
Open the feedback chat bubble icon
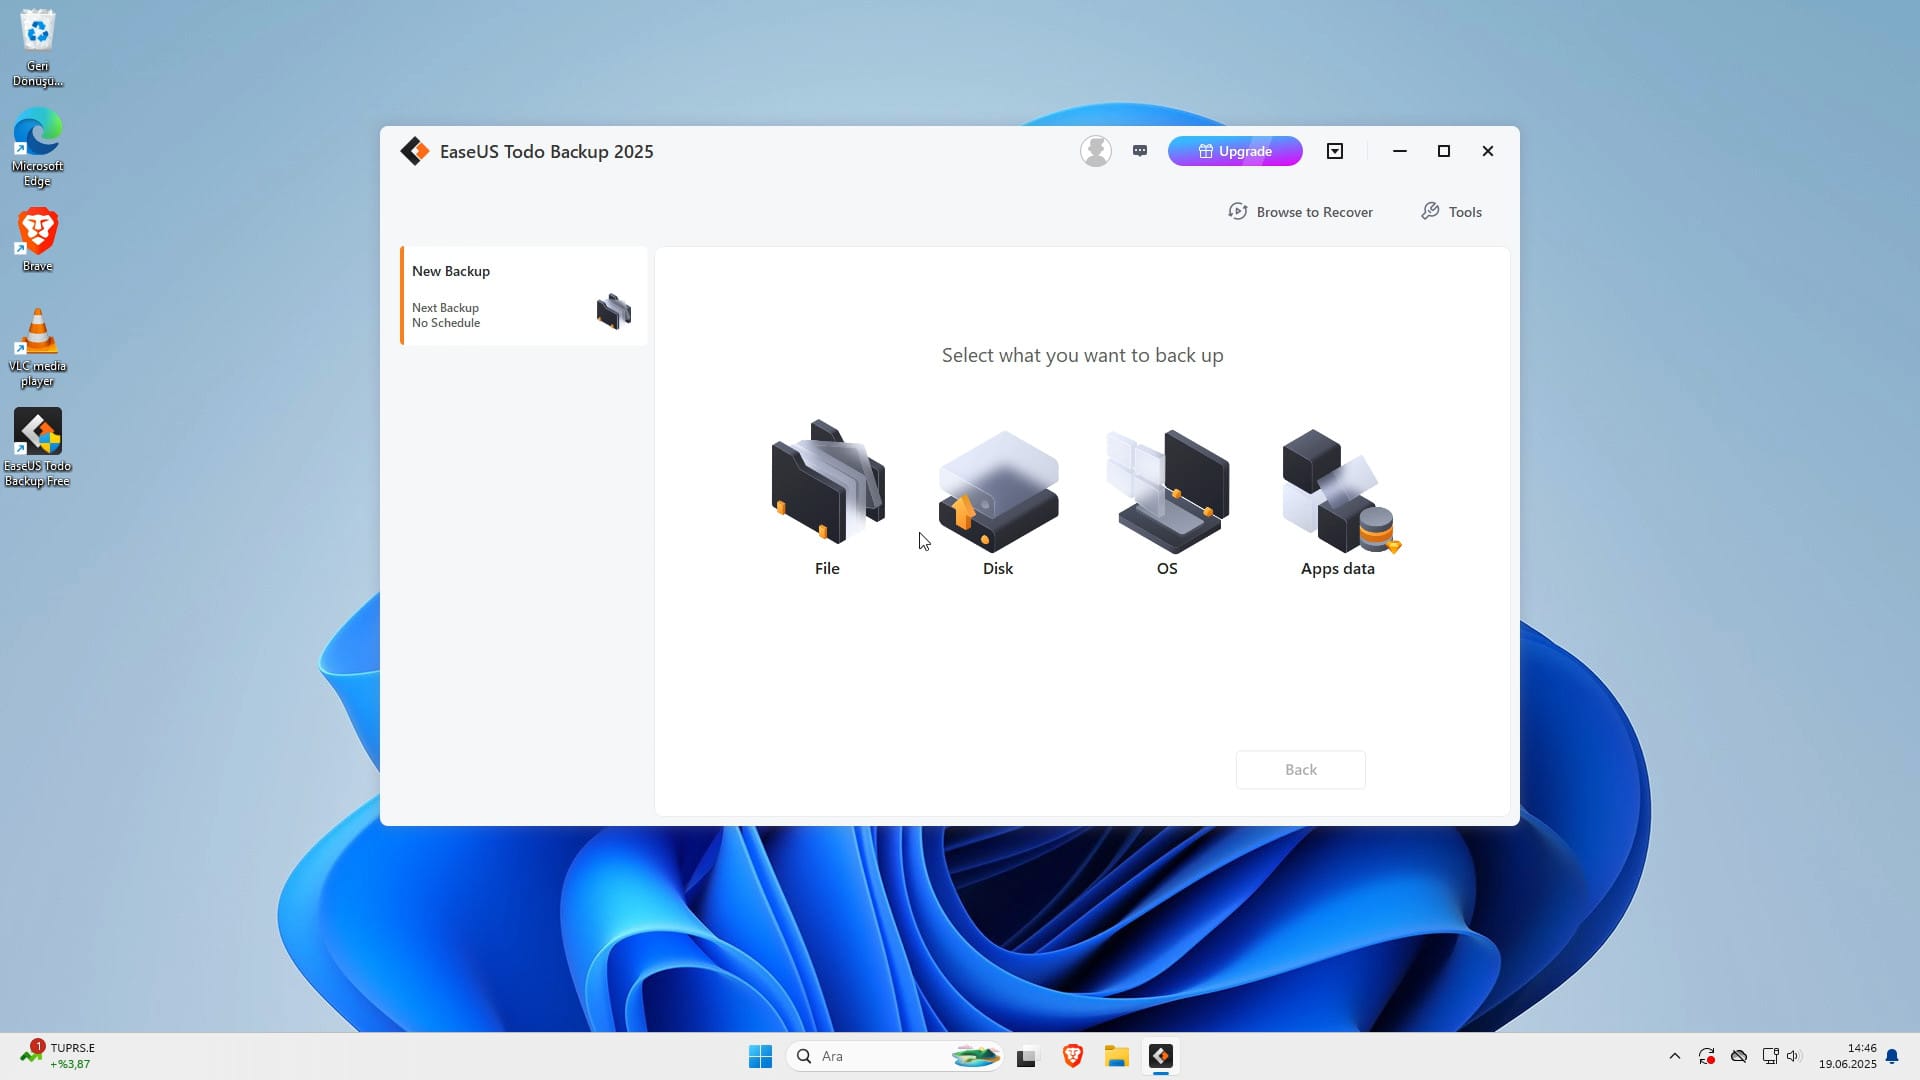tap(1140, 151)
